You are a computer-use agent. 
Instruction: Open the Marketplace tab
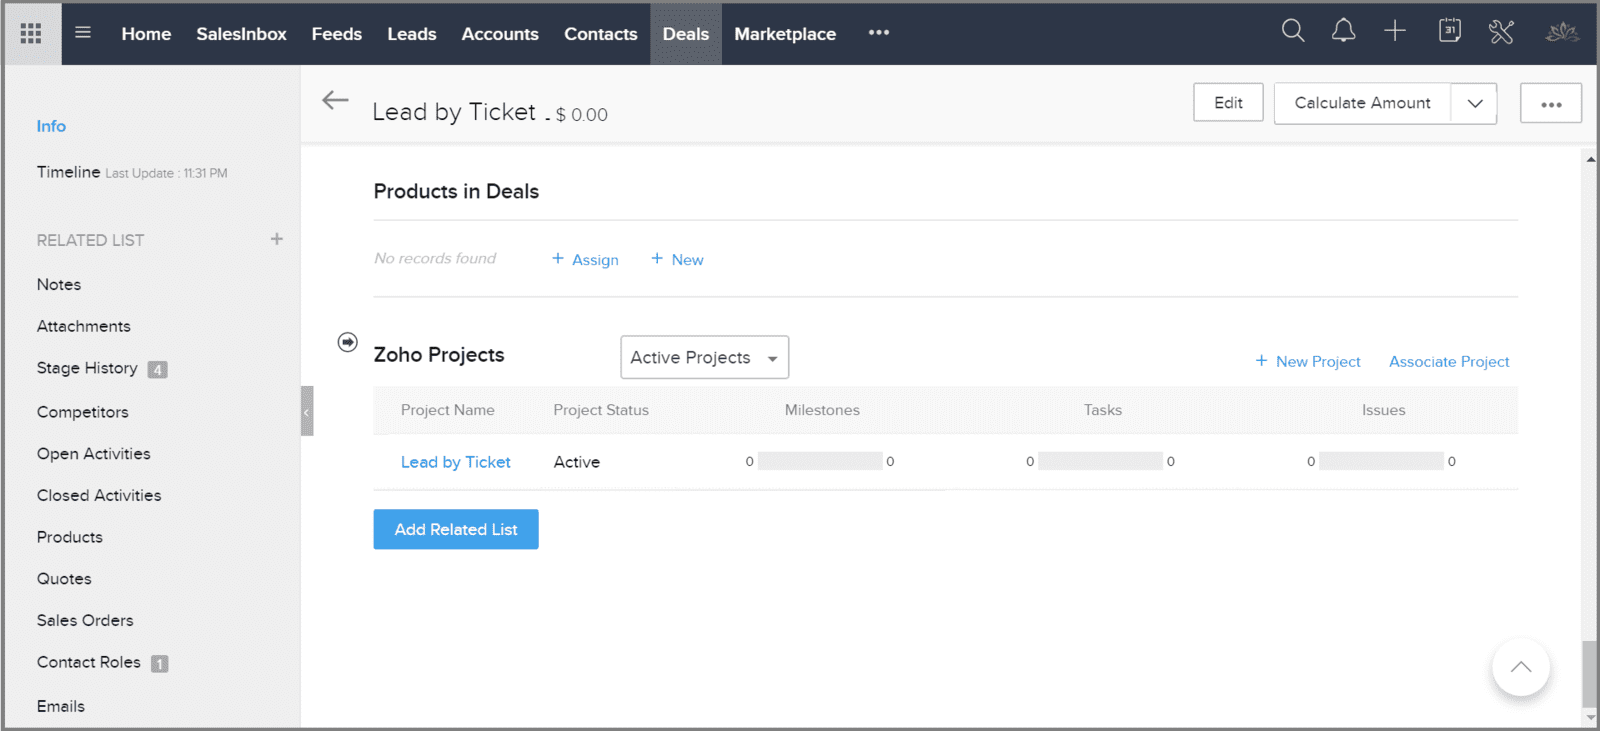point(785,34)
